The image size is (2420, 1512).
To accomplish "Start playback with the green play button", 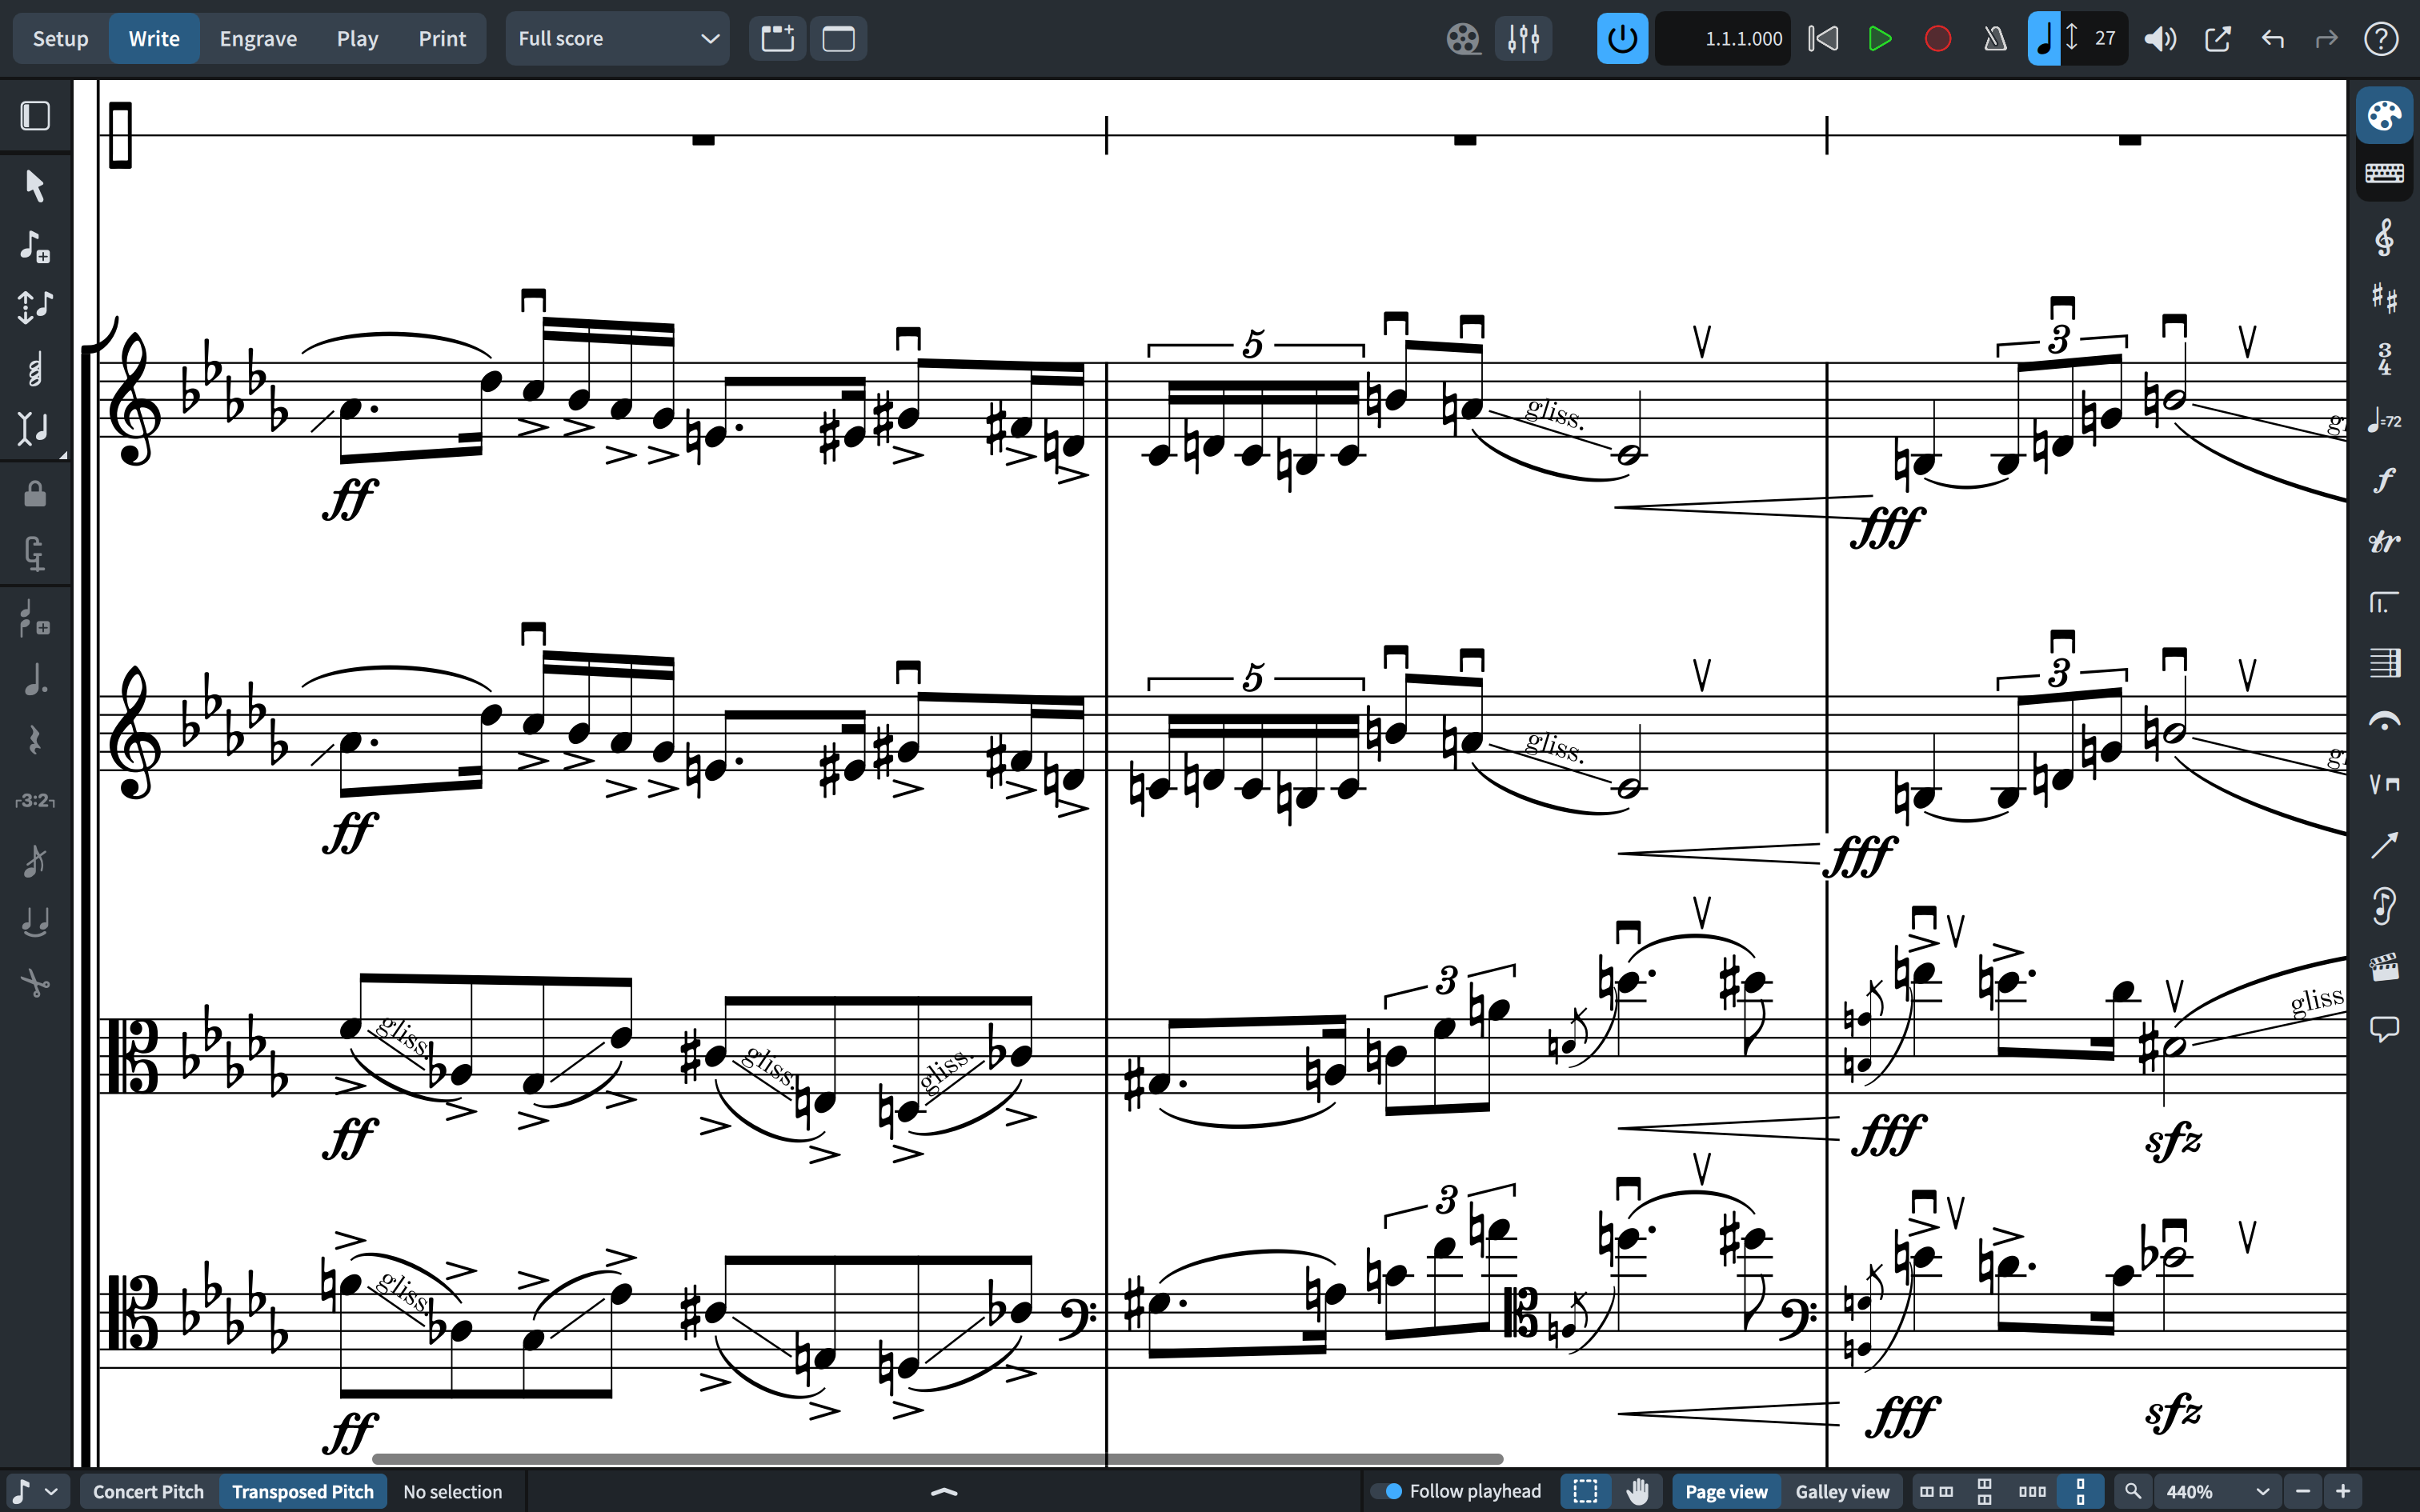I will coord(1880,38).
